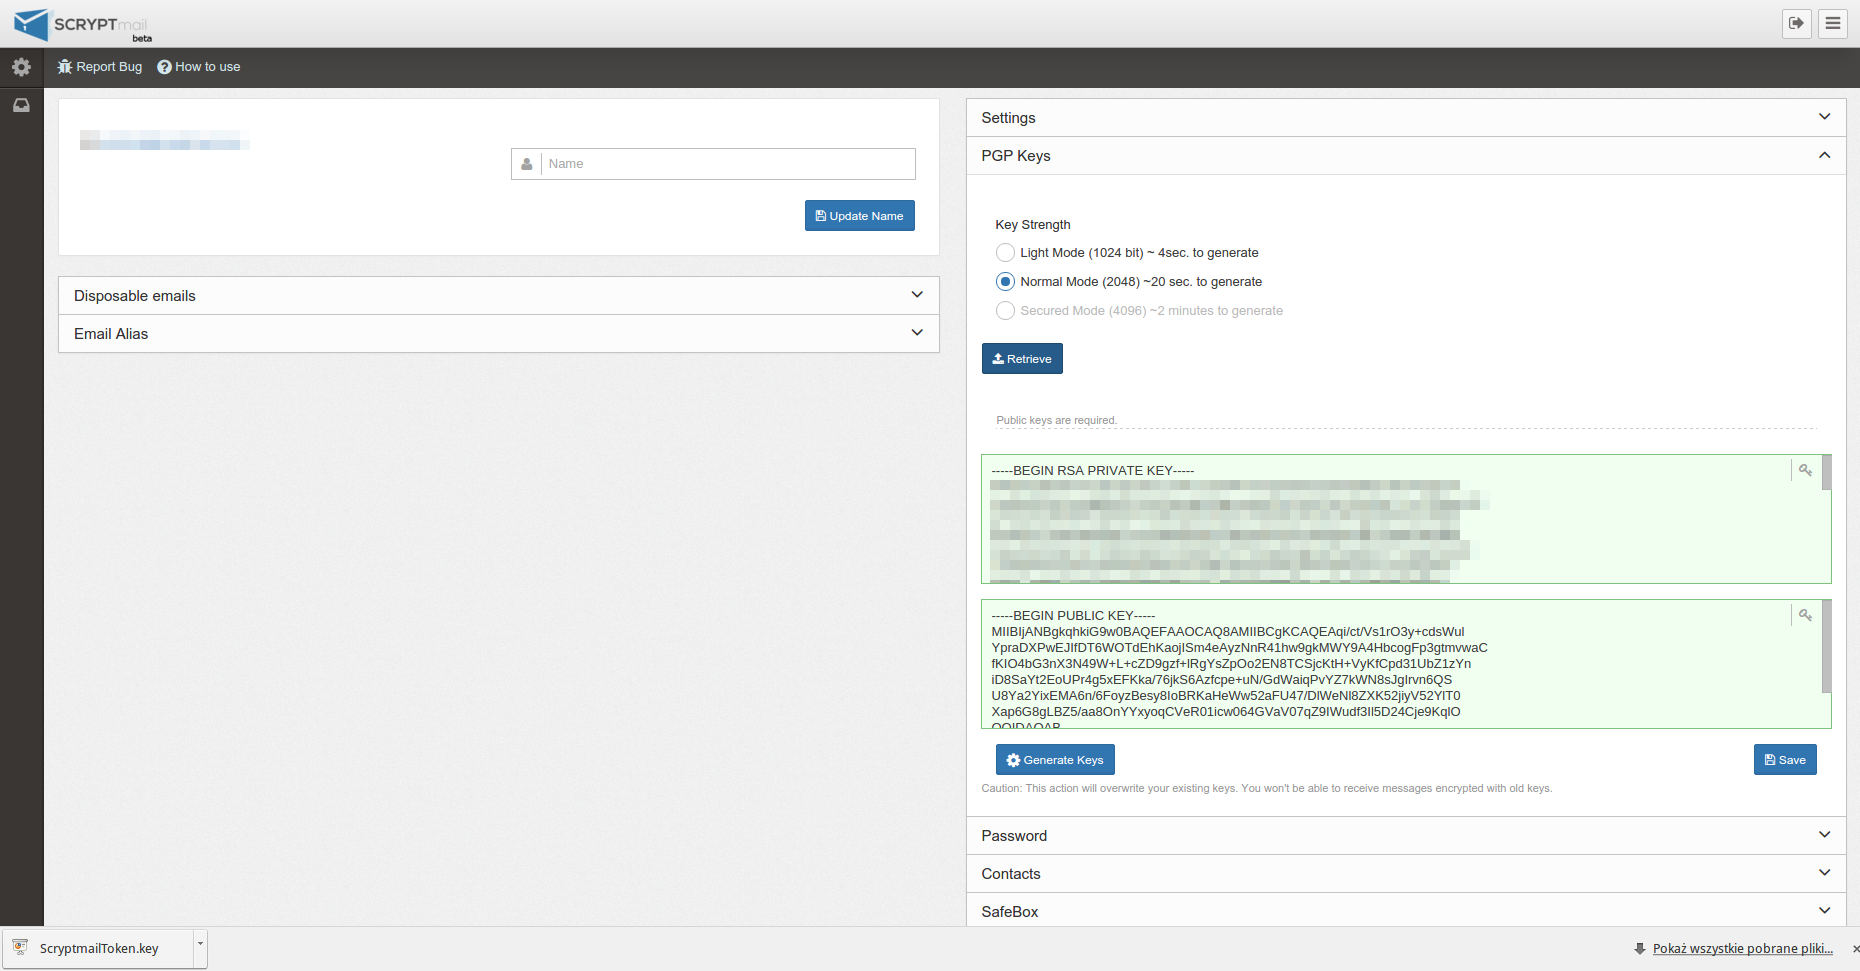This screenshot has height=971, width=1860.
Task: Close the downloads bar
Action: click(1855, 949)
